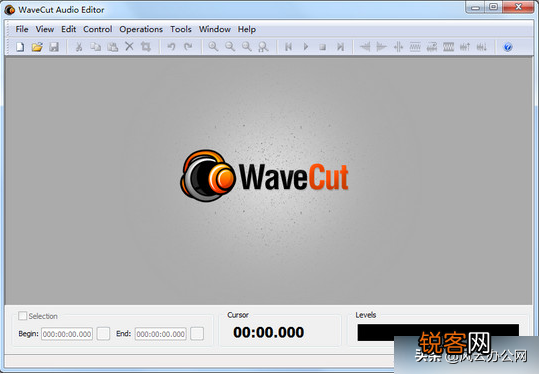This screenshot has height=374, width=539.
Task: Click the Cut scissors icon
Action: click(x=79, y=46)
